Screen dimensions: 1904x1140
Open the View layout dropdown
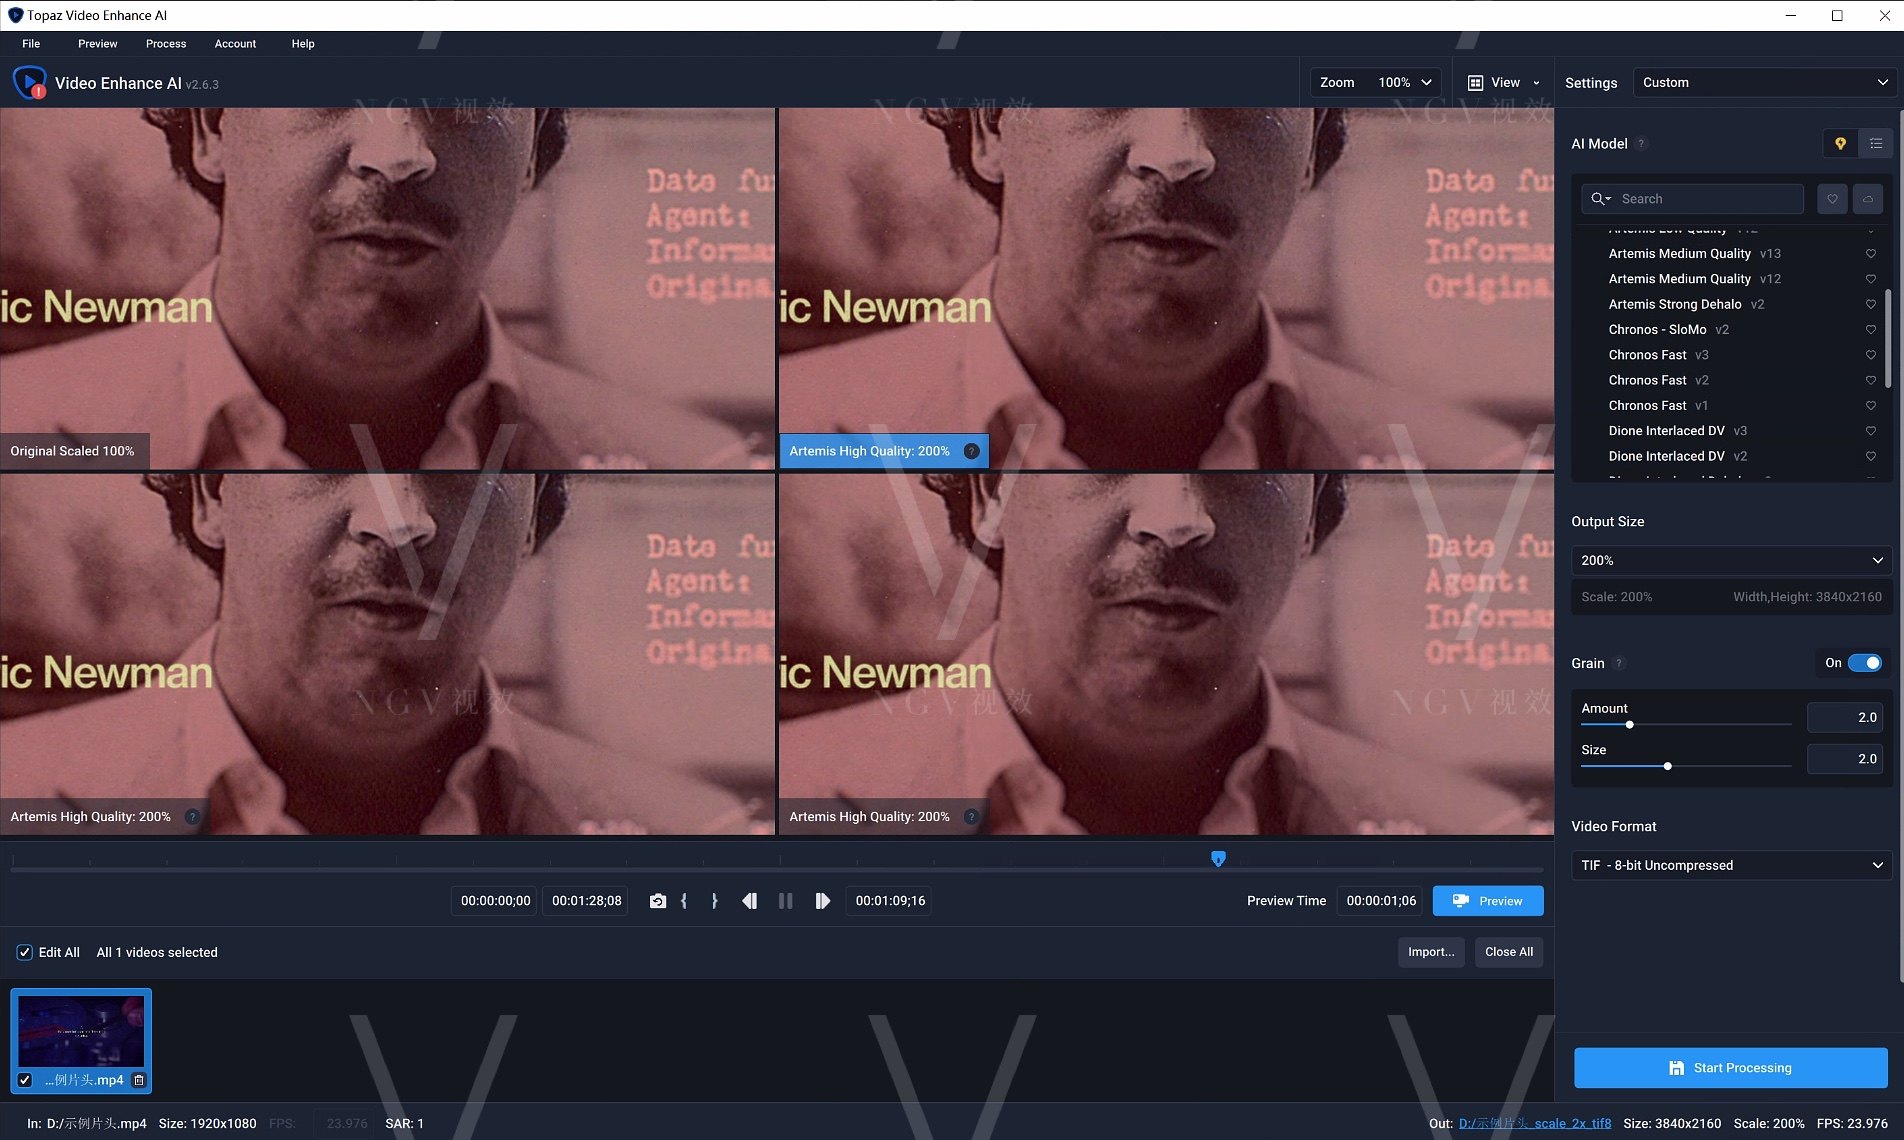point(1503,83)
